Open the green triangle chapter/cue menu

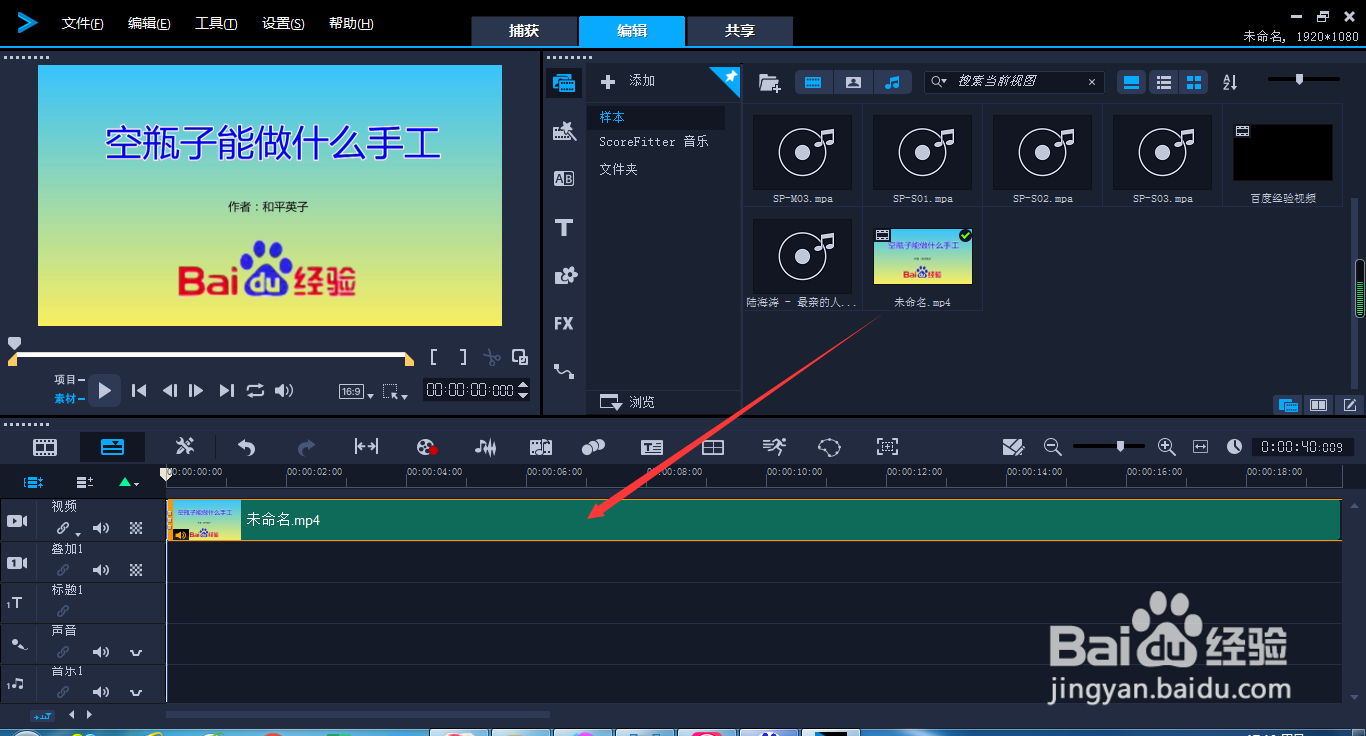click(x=129, y=482)
